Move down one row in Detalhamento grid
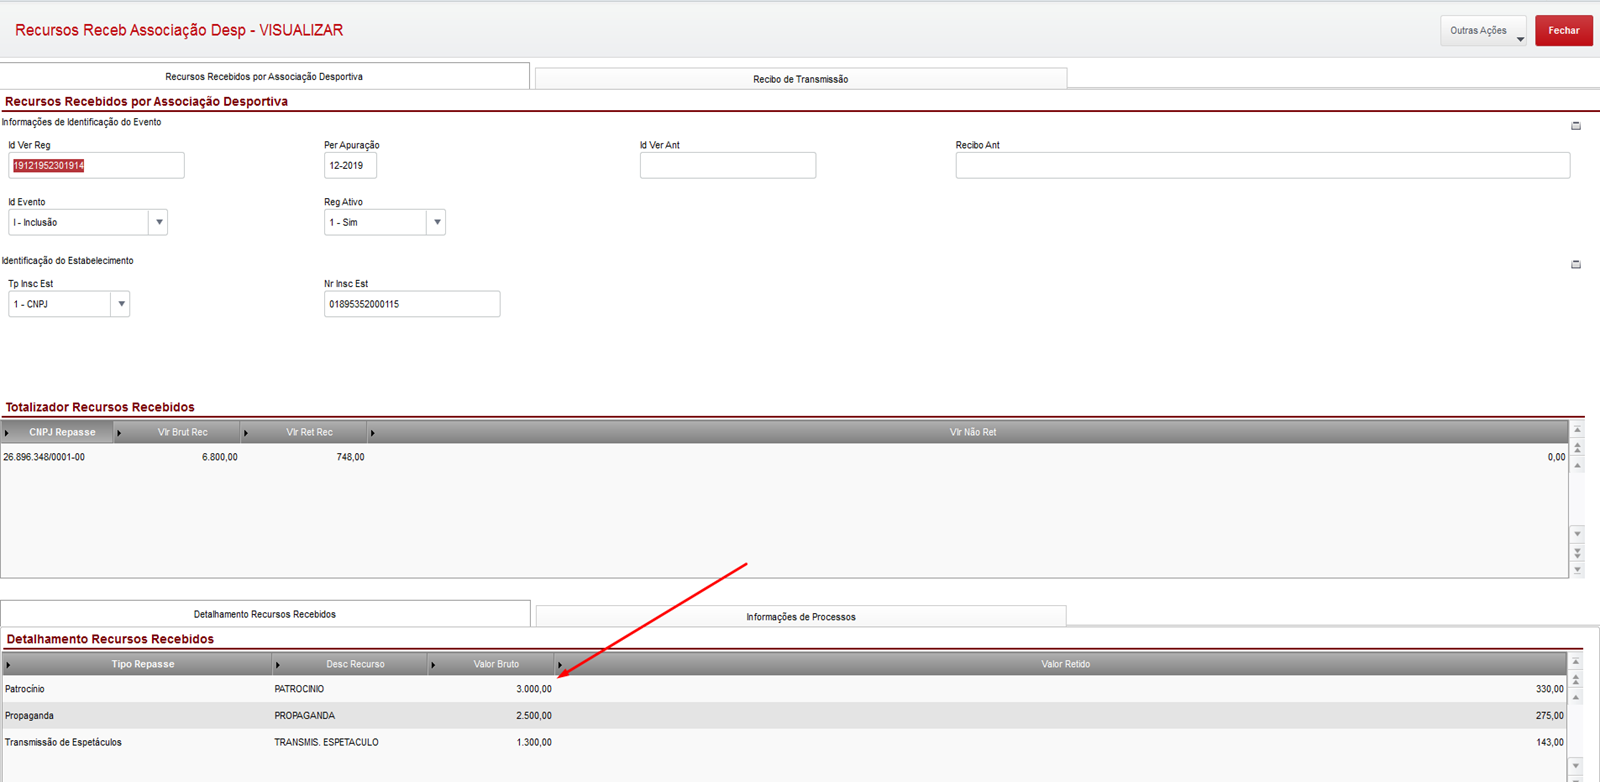Viewport: 1600px width, 782px height. tap(1575, 766)
